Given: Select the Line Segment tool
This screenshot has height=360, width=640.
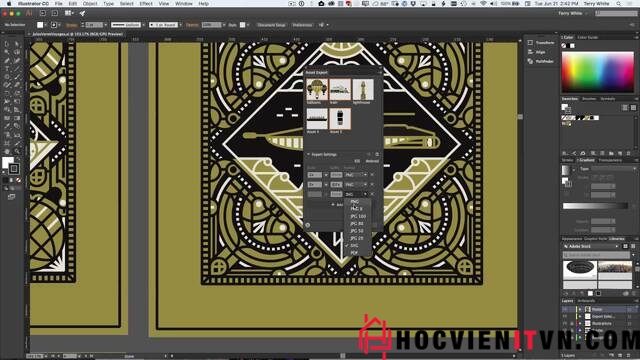Looking at the screenshot, I should tap(17, 69).
